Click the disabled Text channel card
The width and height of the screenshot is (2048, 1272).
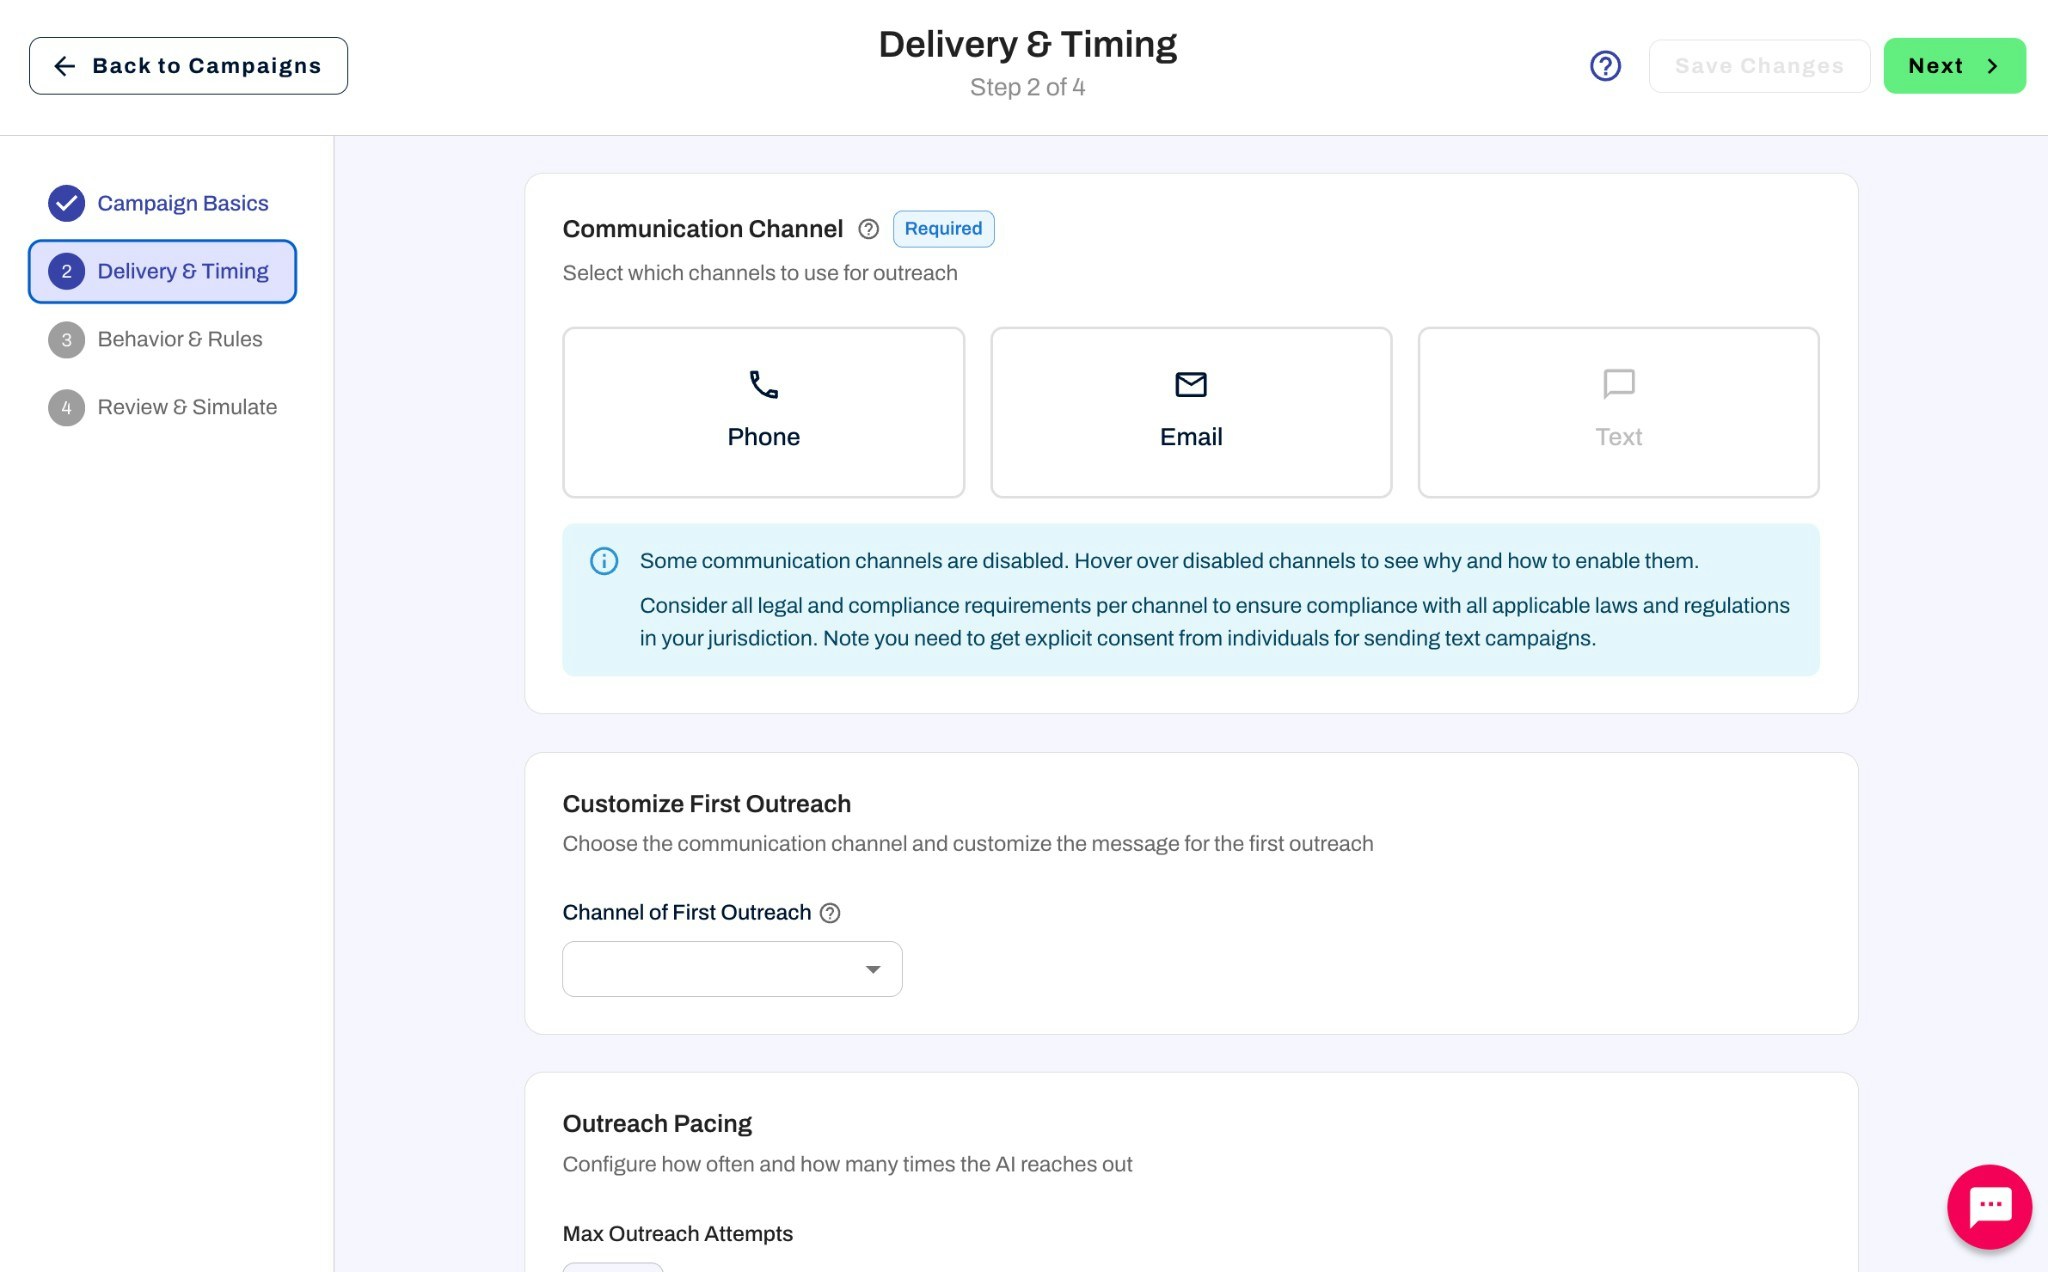[x=1617, y=412]
